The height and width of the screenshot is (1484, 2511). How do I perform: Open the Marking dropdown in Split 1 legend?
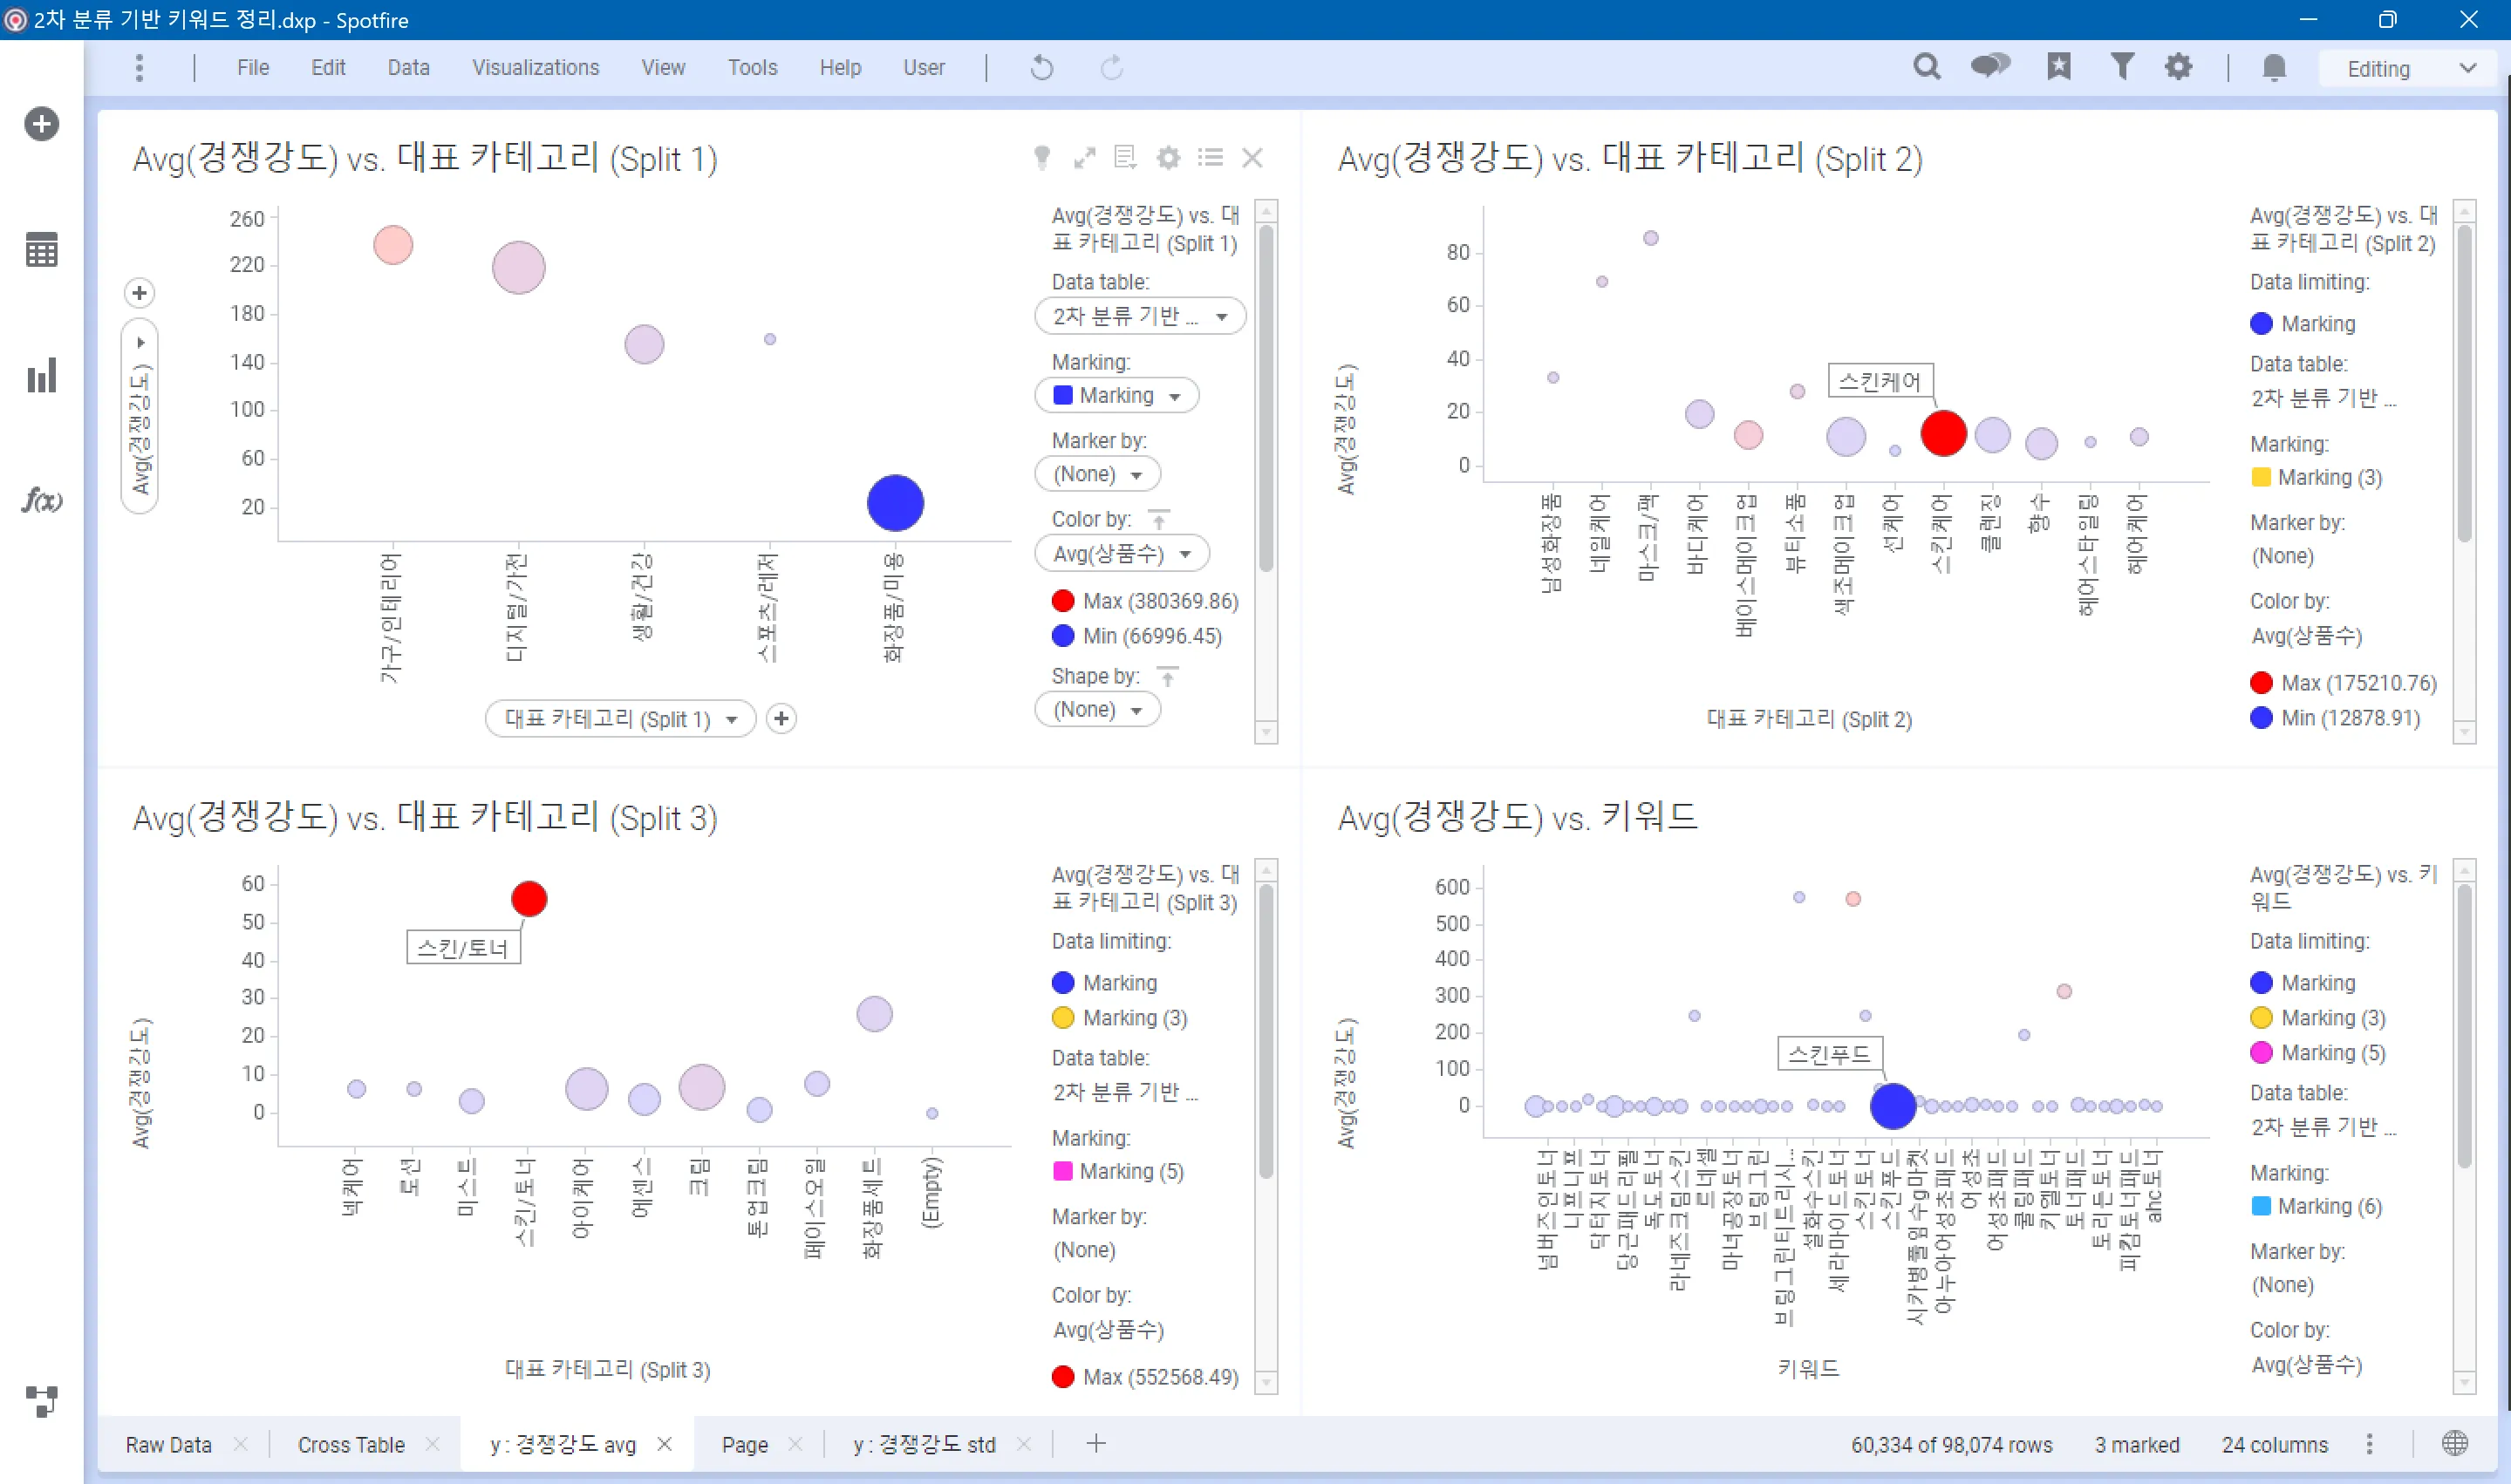pos(1116,395)
